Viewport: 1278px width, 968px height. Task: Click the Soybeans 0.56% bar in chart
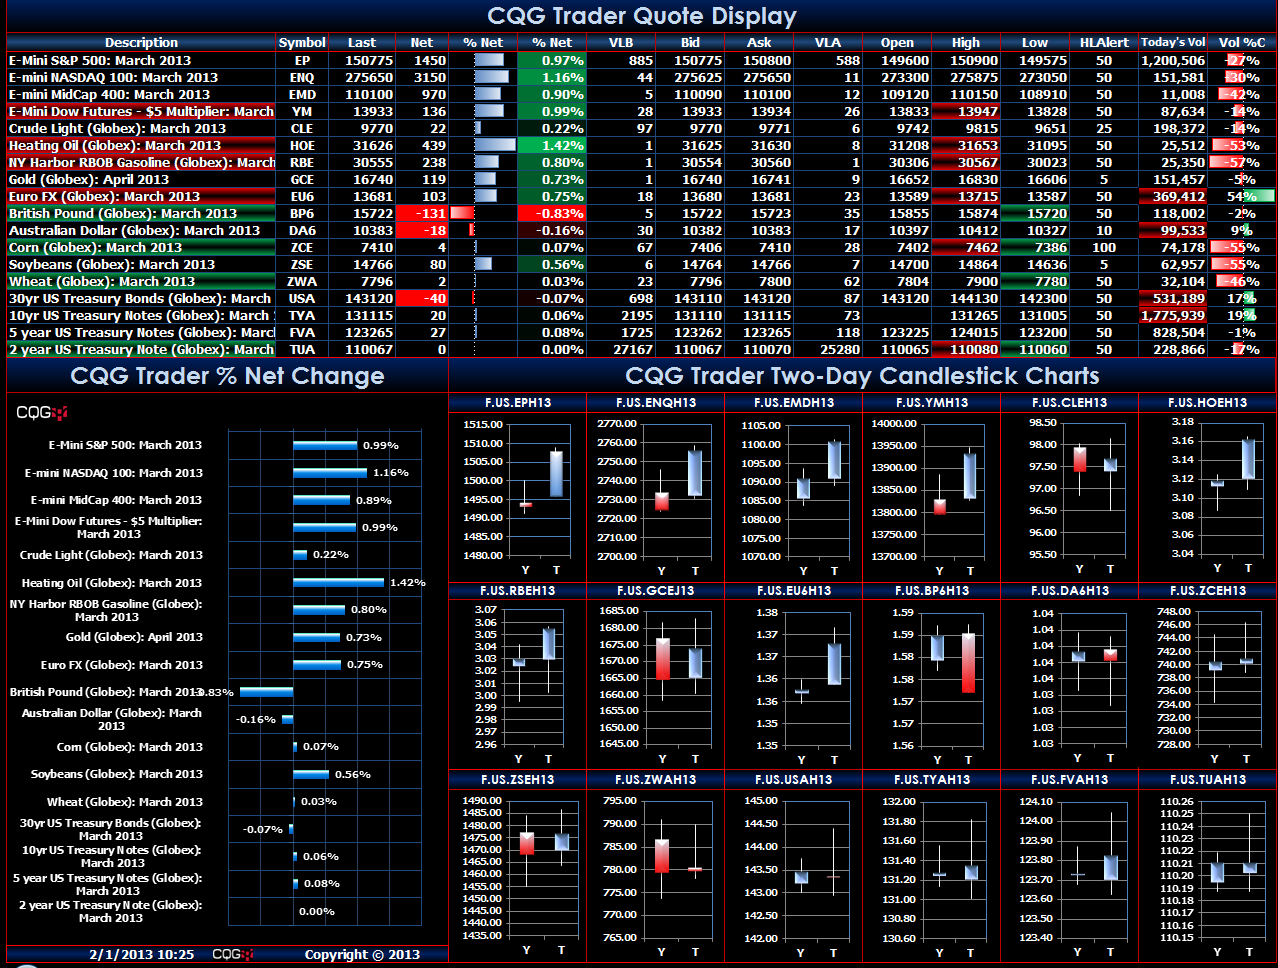[x=311, y=774]
